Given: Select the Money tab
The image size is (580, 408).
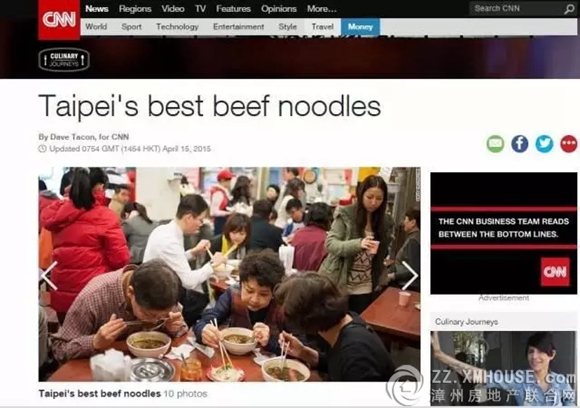Looking at the screenshot, I should point(360,27).
